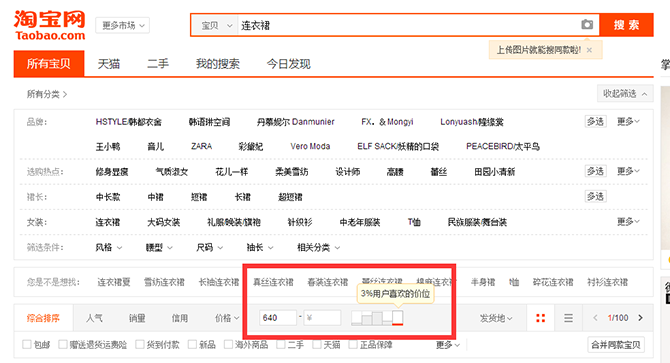
Task: Tick the 二手 filter checkbox
Action: [x=281, y=344]
